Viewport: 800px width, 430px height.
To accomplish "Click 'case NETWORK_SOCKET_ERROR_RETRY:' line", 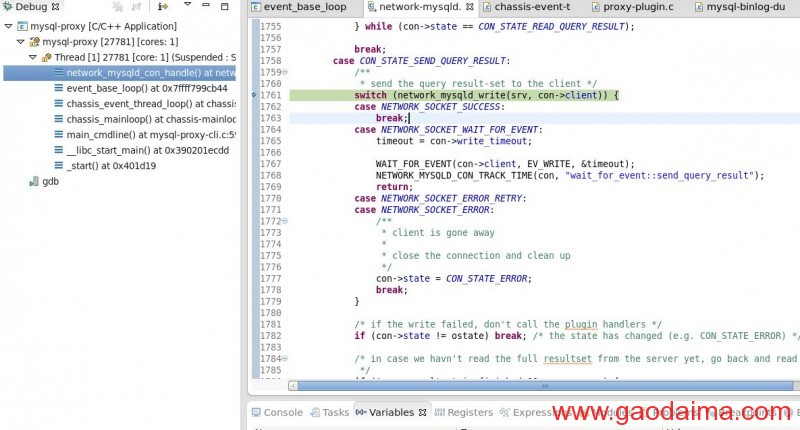I will (440, 198).
